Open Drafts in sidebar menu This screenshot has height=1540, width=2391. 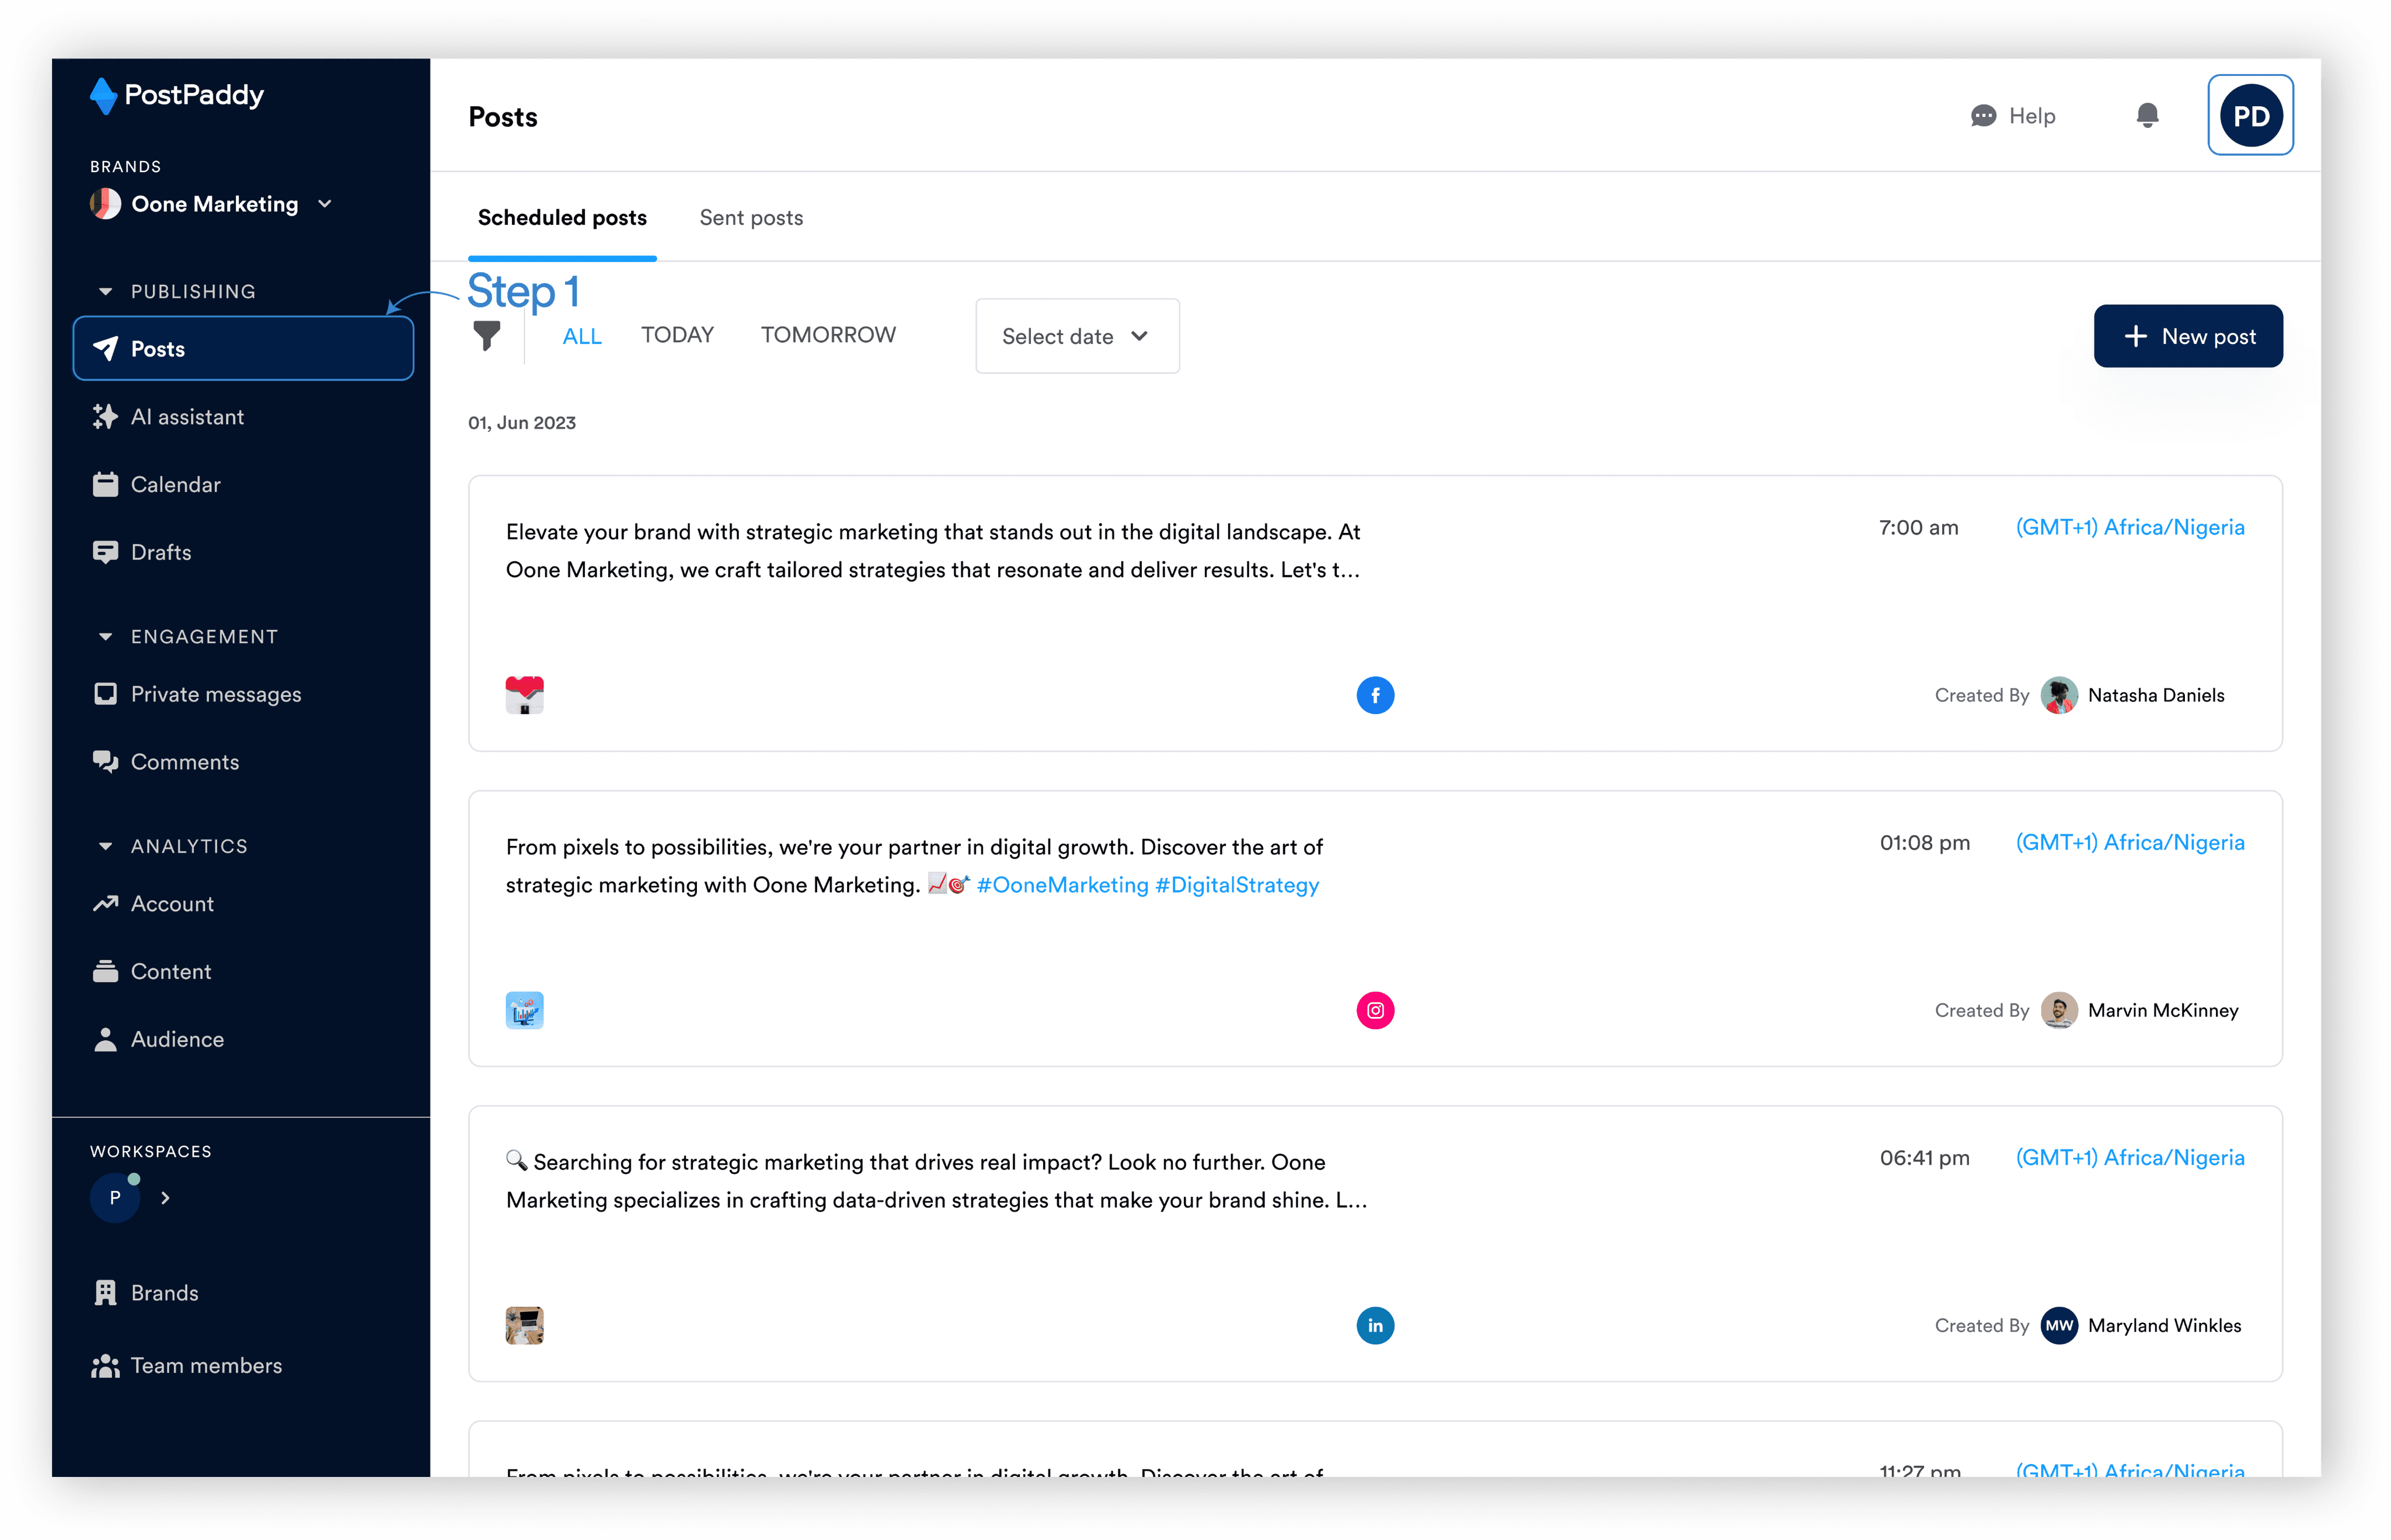tap(161, 552)
